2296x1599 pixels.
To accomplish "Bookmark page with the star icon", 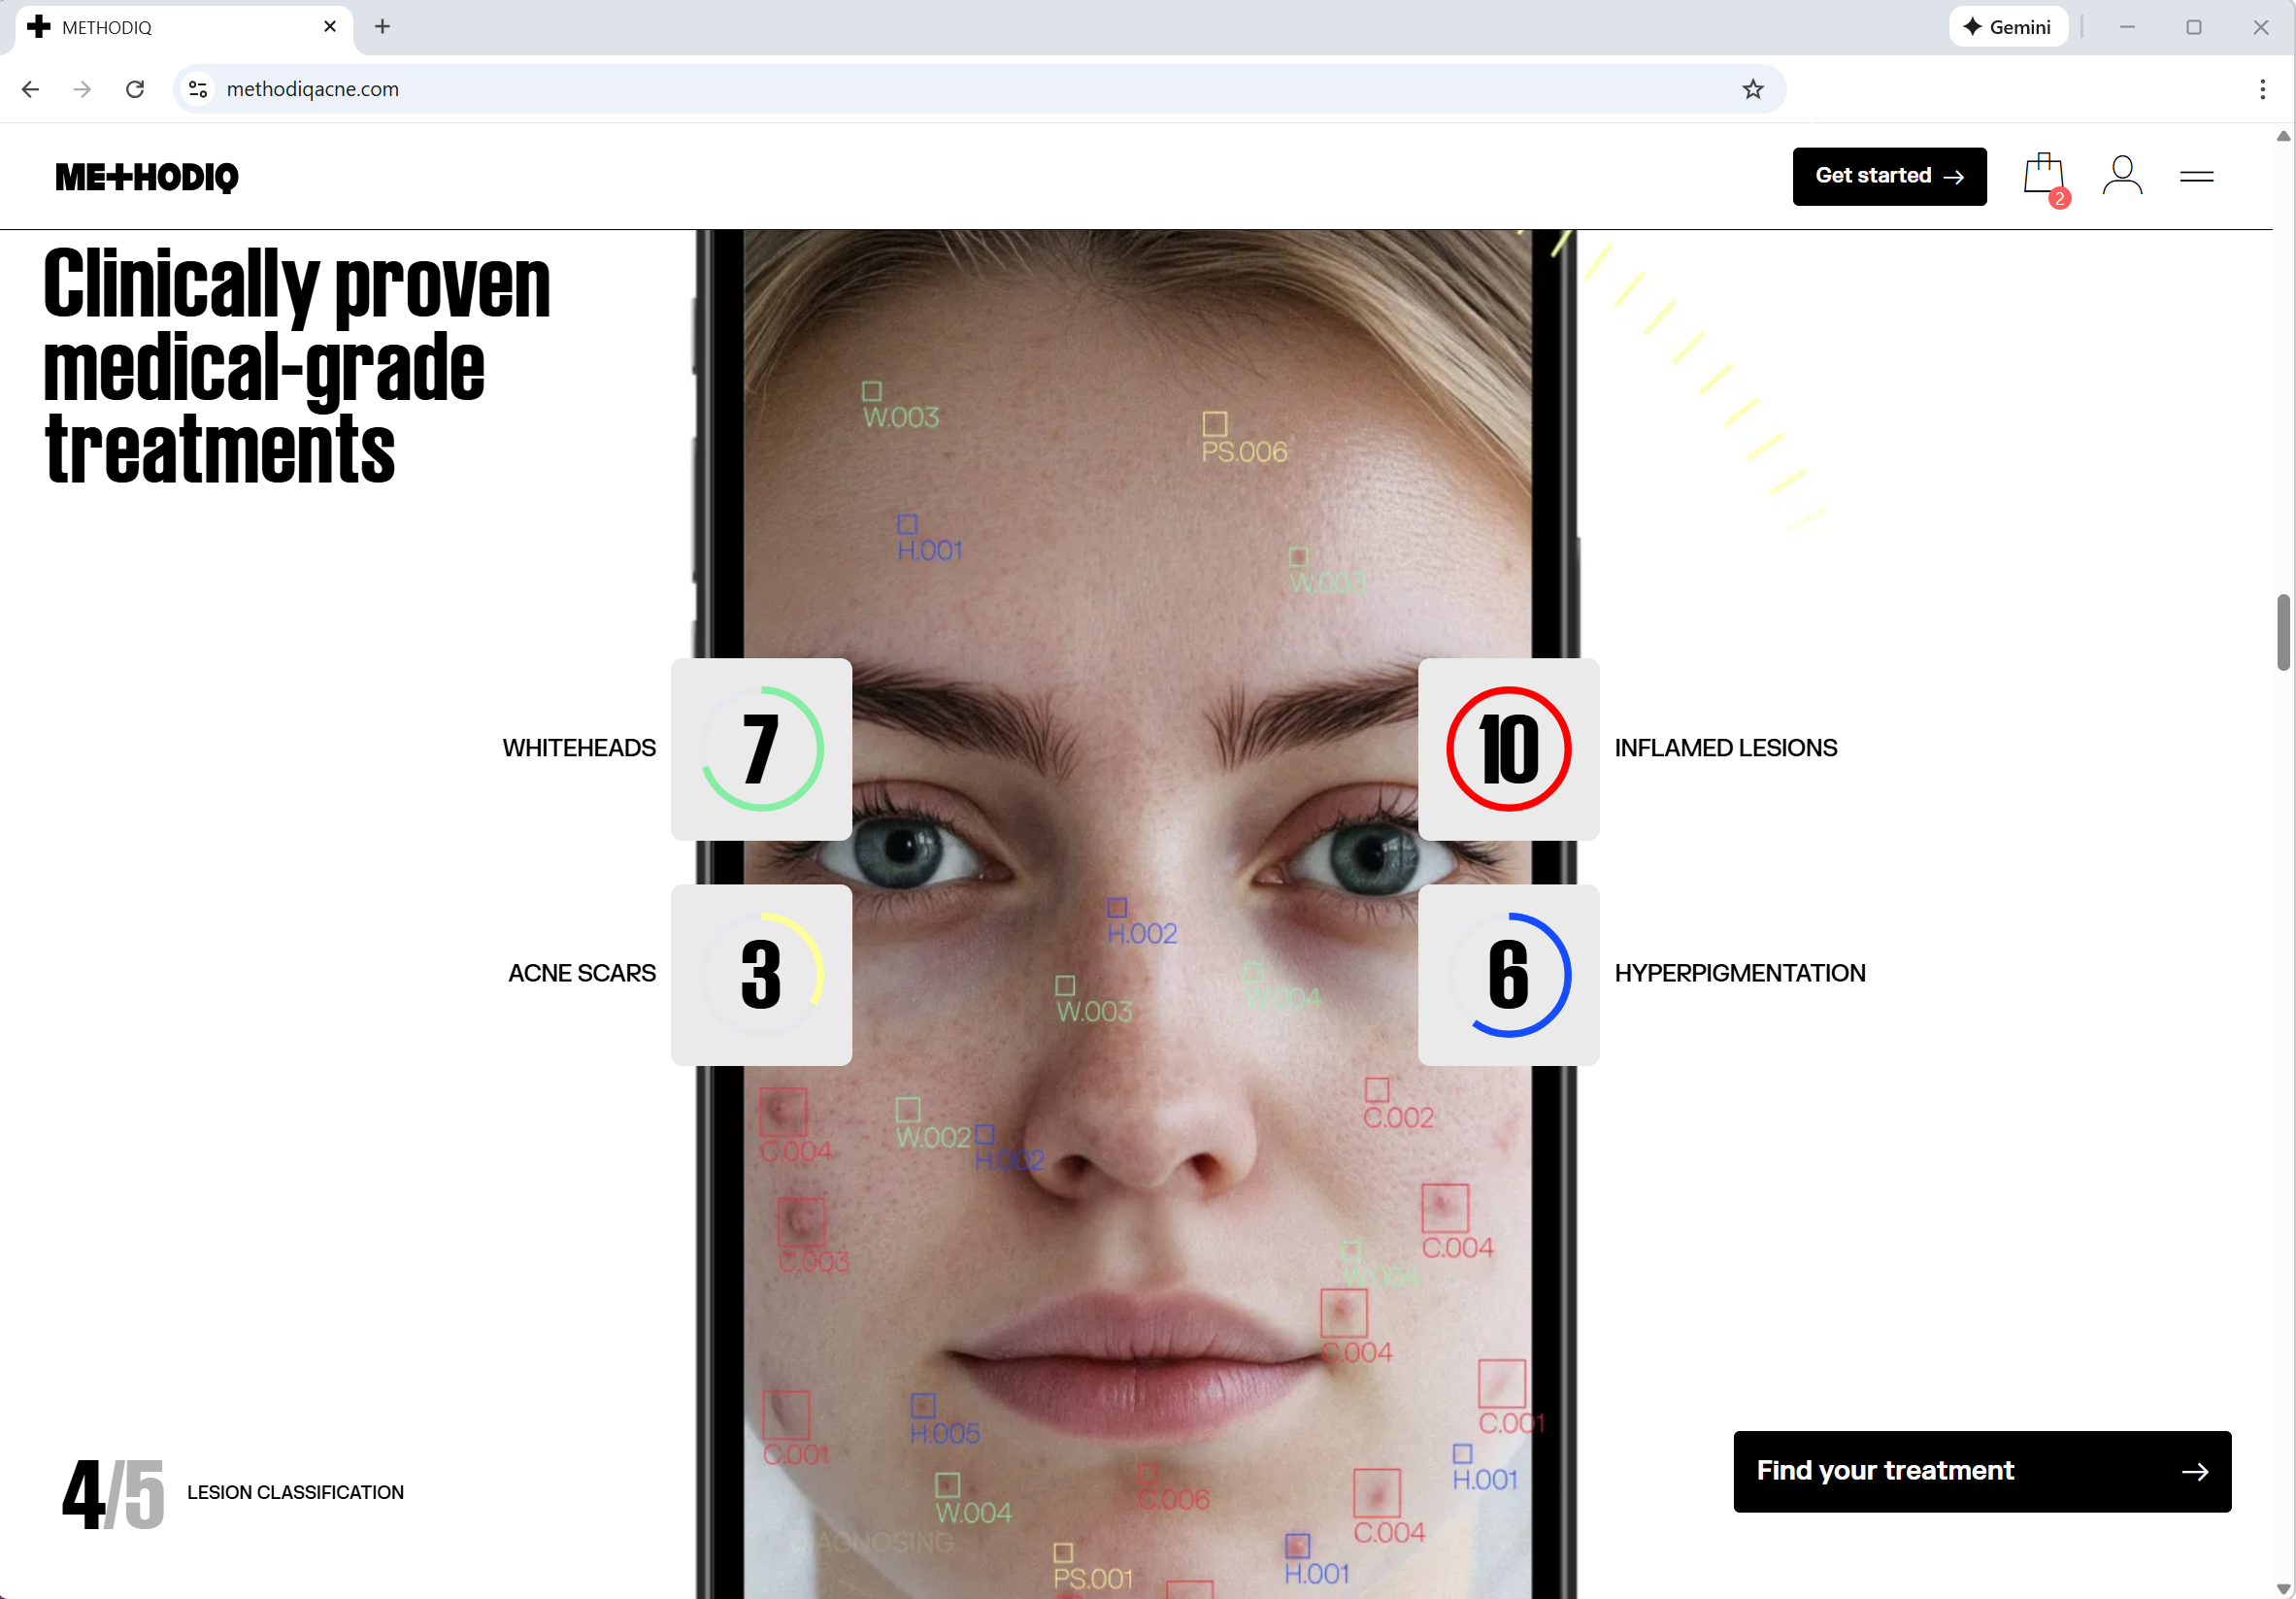I will [x=1752, y=89].
